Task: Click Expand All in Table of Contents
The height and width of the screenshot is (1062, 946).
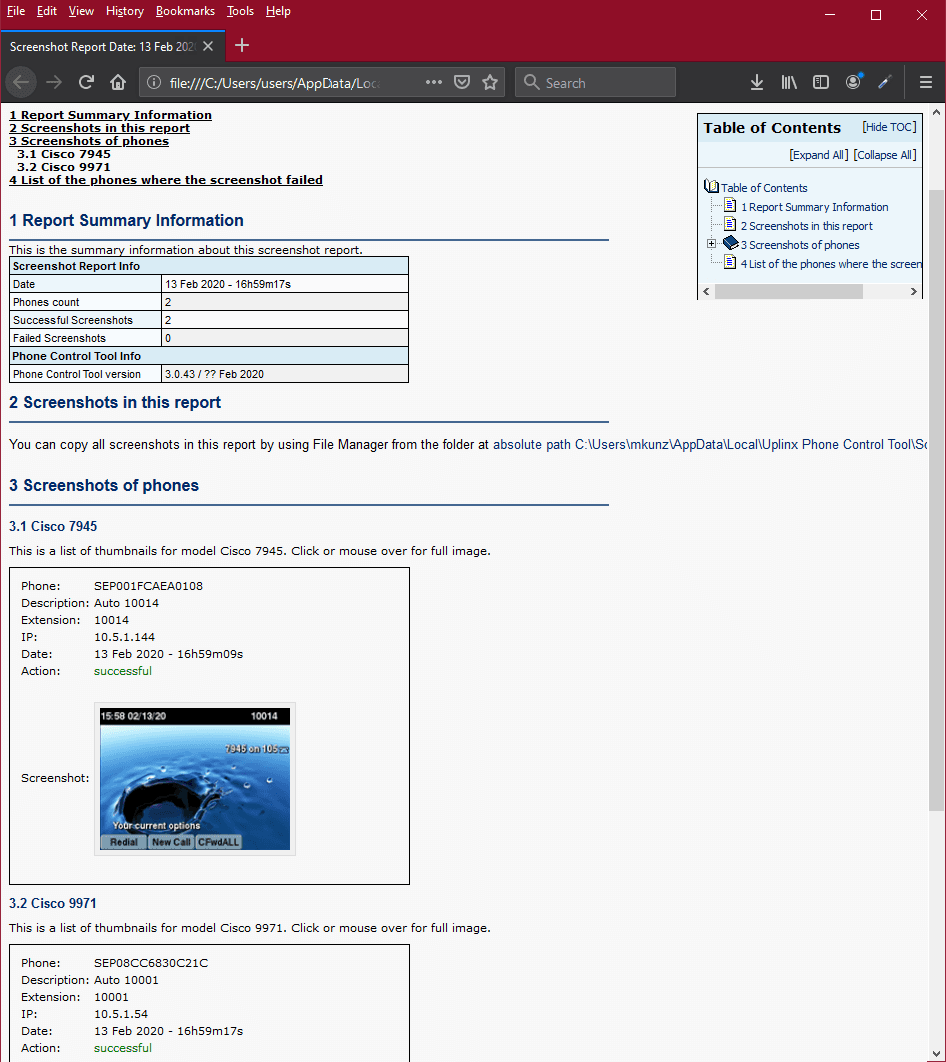Action: [x=818, y=155]
